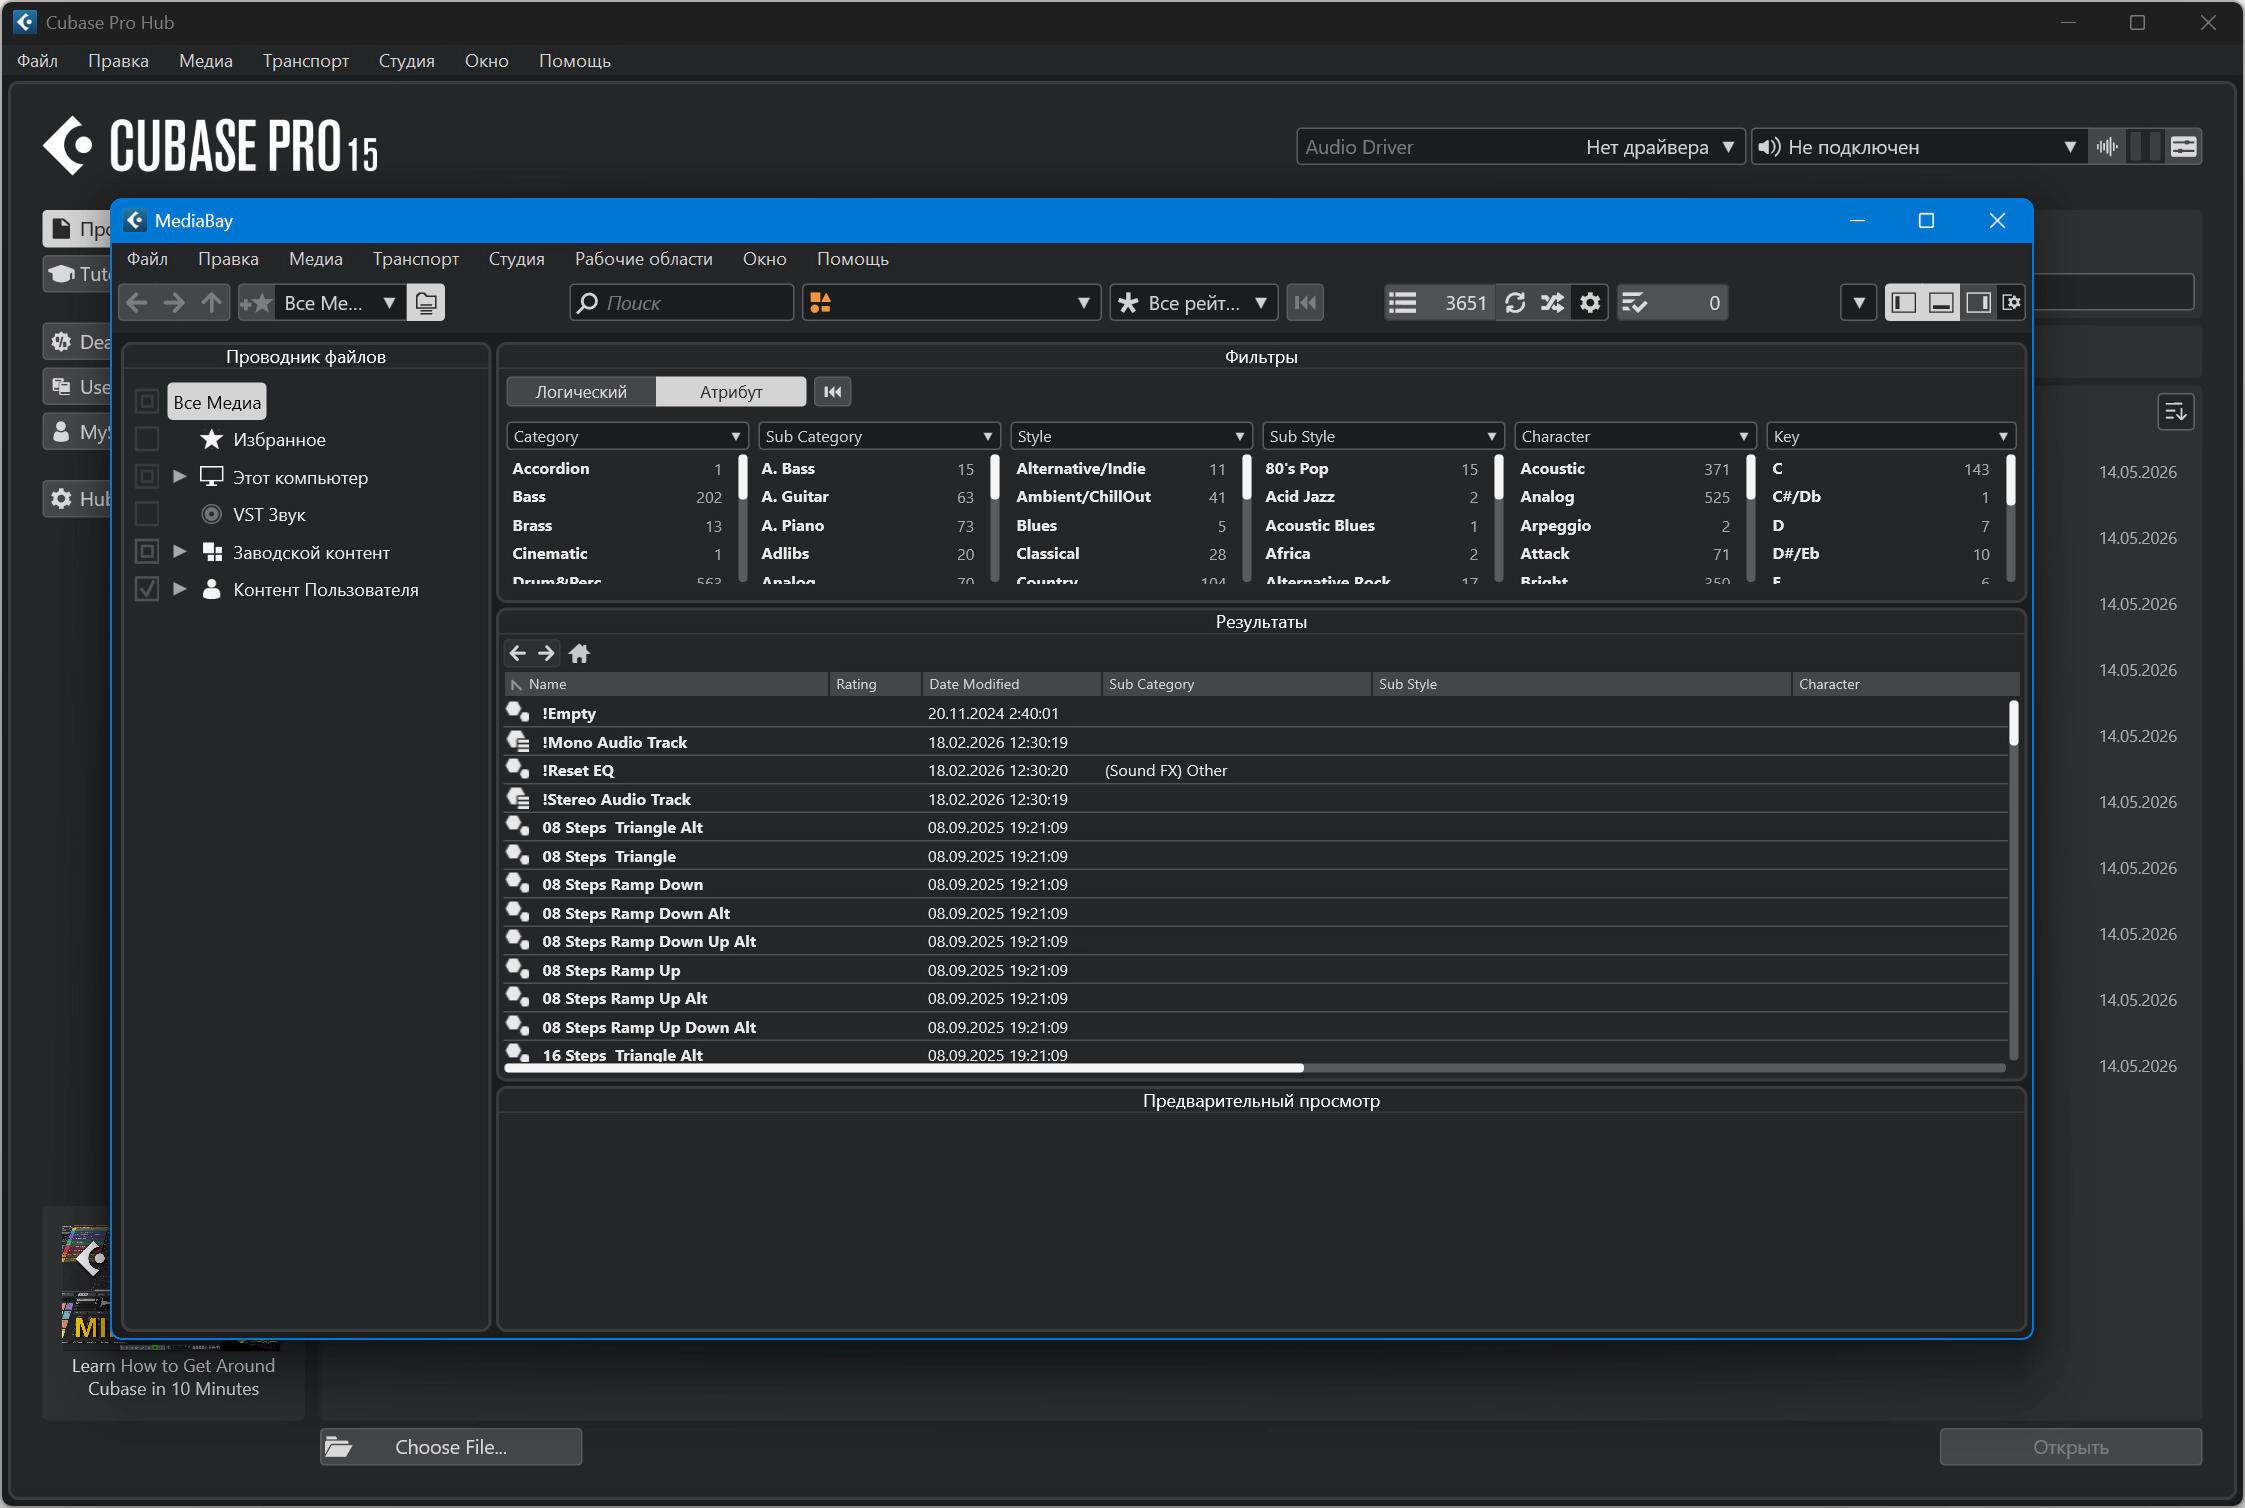Viewport: 2245px width, 1508px height.
Task: Open the Character filter column dropdown
Action: coord(1635,436)
